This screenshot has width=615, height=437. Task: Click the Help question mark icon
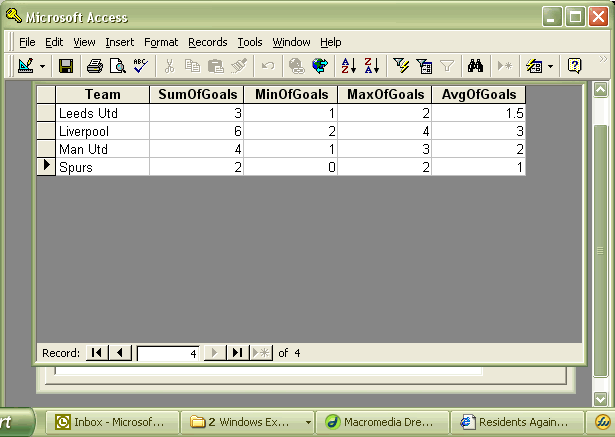coord(574,66)
